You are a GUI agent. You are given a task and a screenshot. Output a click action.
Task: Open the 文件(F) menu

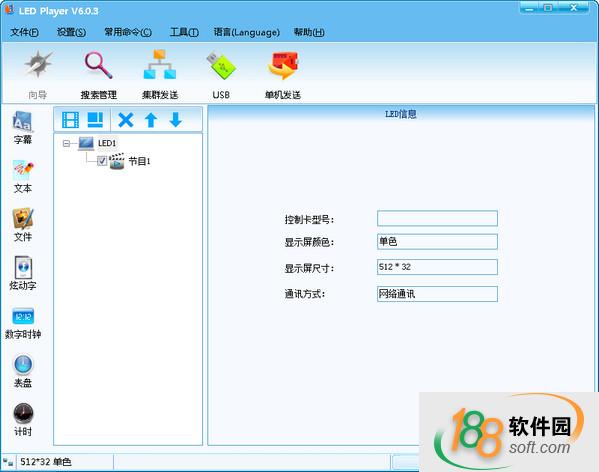pos(24,32)
